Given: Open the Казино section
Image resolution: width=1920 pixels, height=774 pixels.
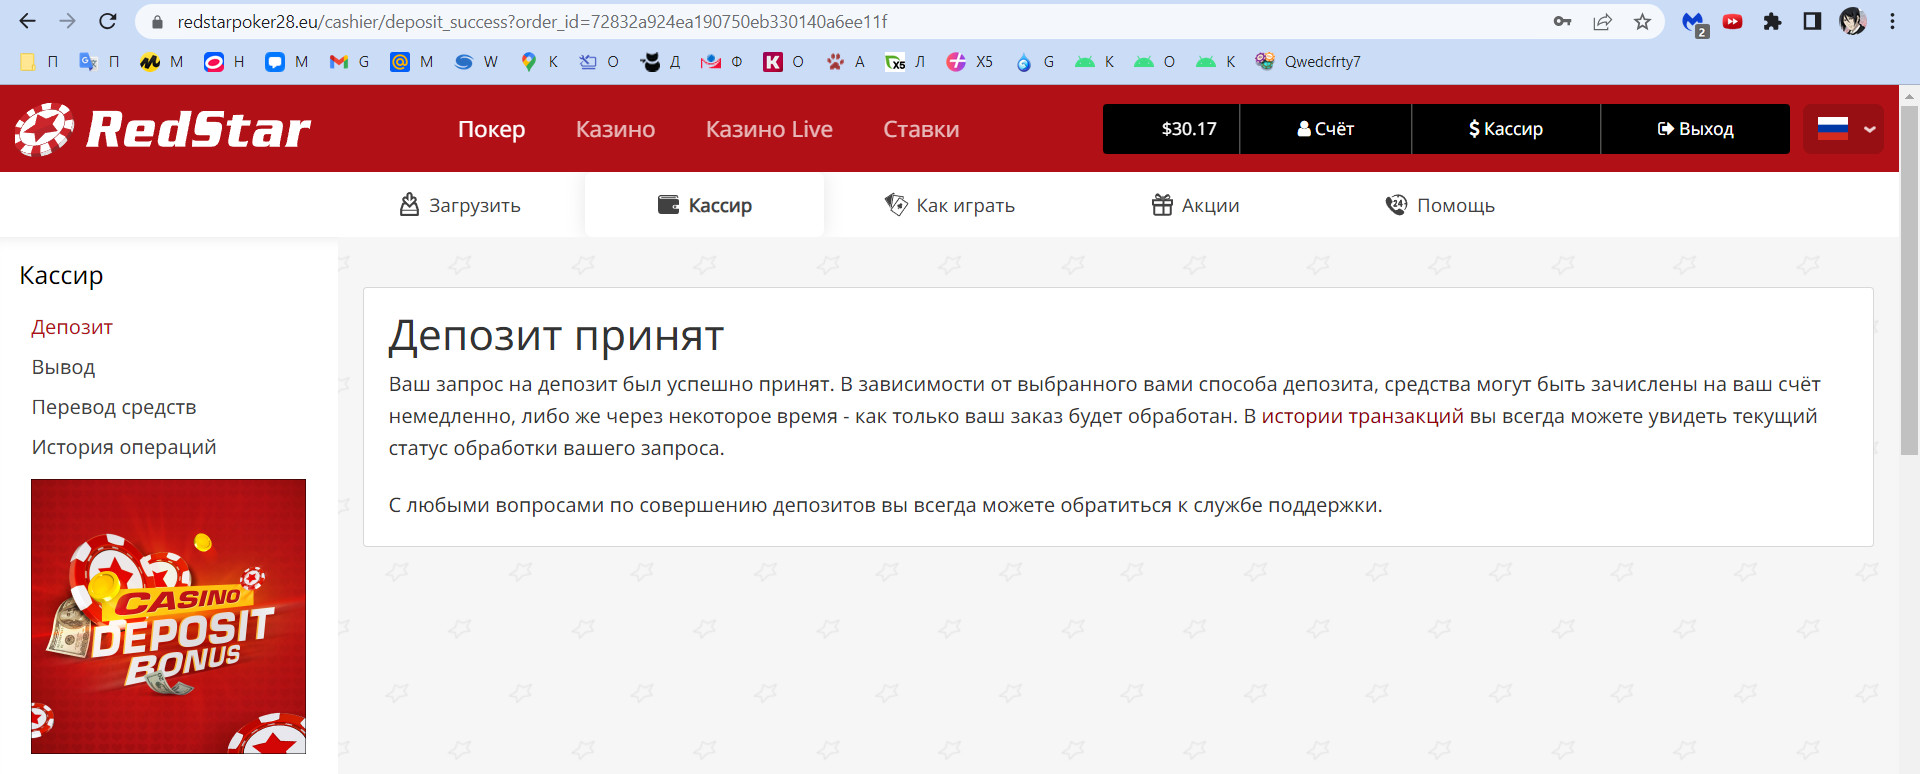Looking at the screenshot, I should 615,129.
